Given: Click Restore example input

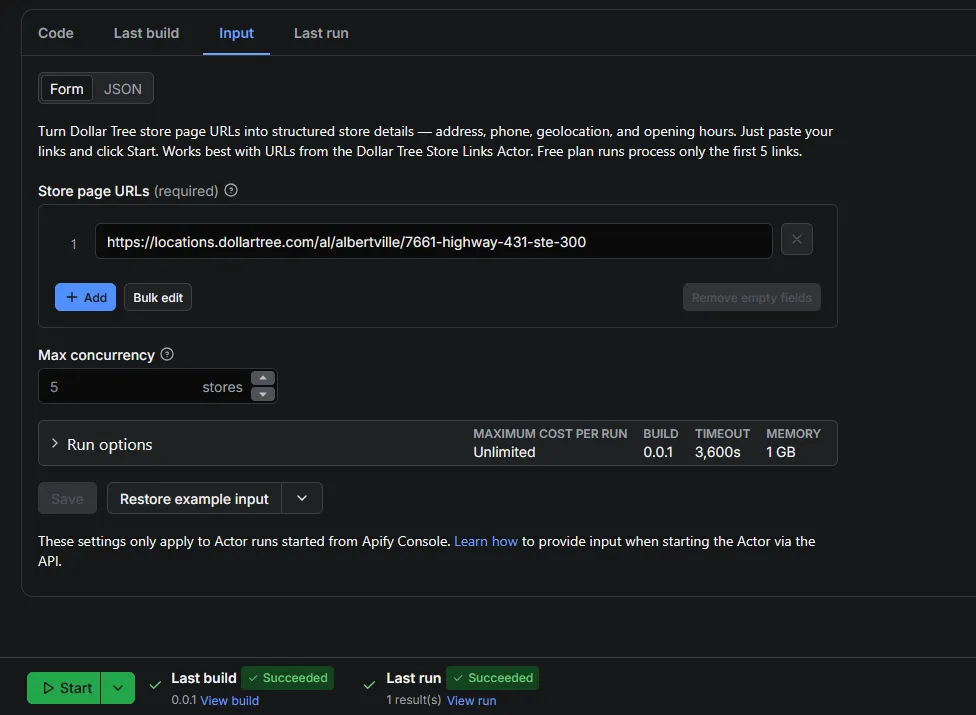Looking at the screenshot, I should click(x=194, y=498).
